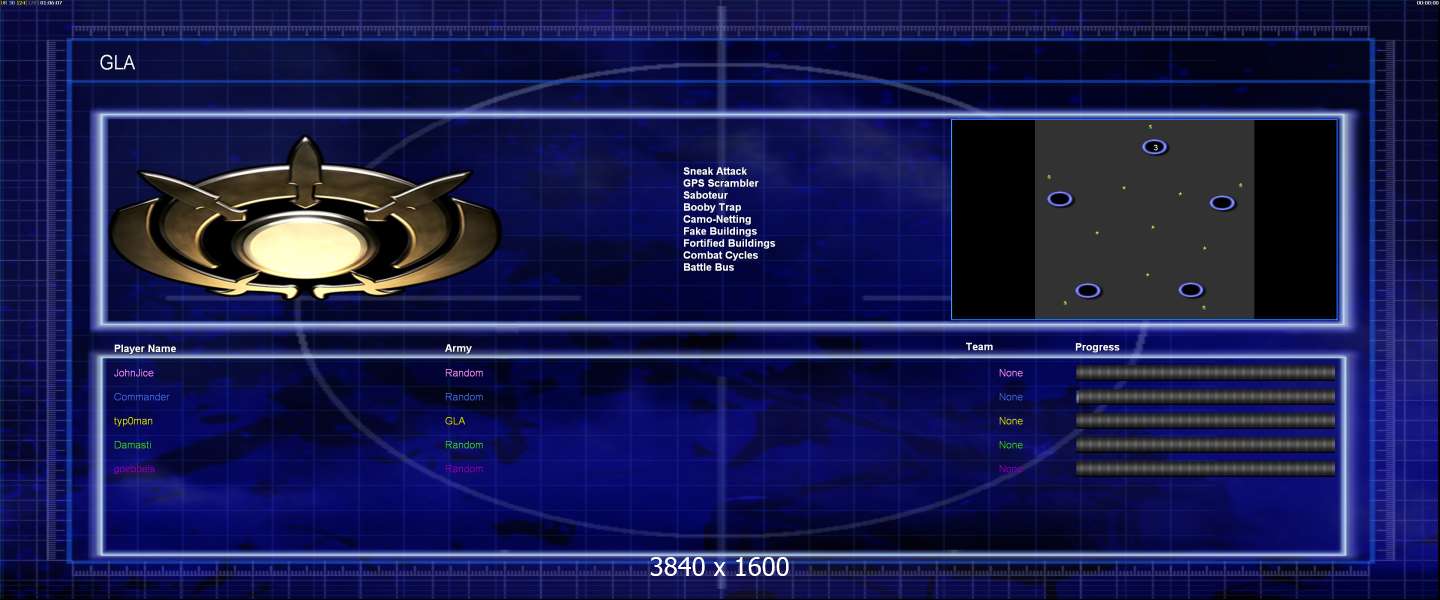Click team None for Commander
The height and width of the screenshot is (600, 1440).
click(x=1011, y=397)
